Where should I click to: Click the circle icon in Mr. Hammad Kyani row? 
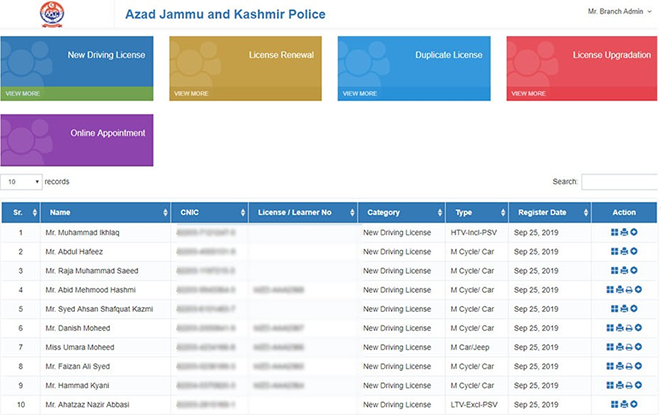pos(638,385)
